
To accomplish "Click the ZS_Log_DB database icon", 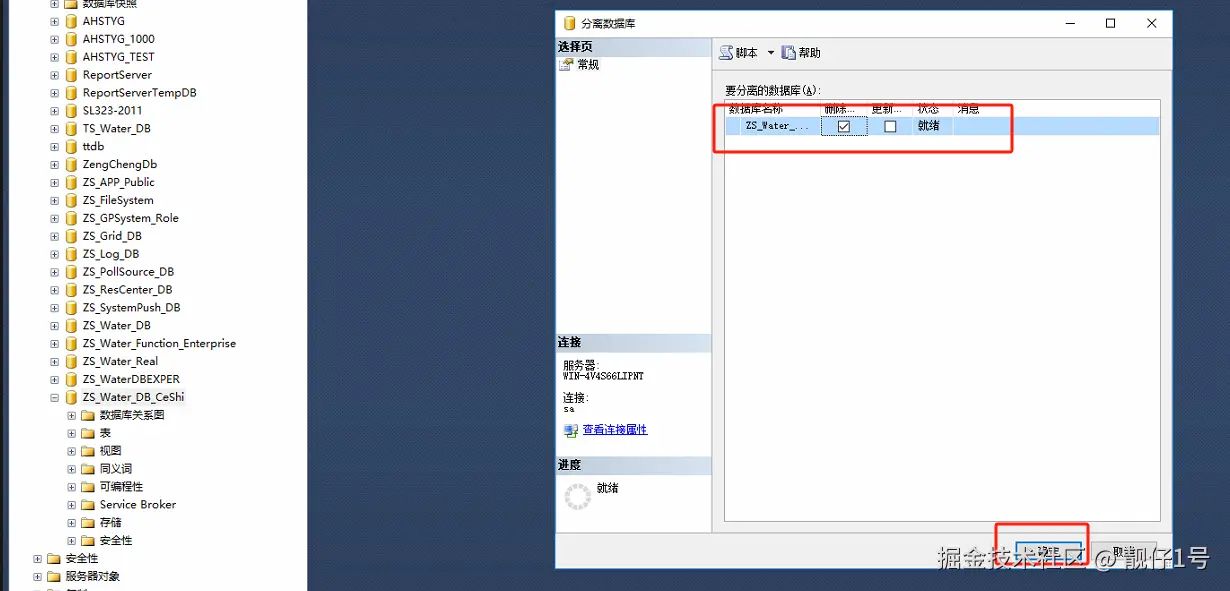I will [71, 255].
